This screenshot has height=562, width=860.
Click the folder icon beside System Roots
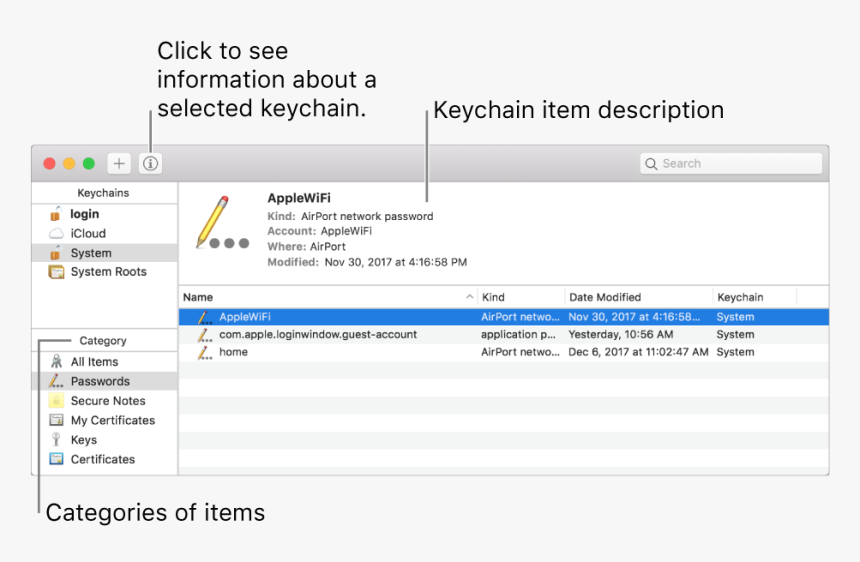[x=56, y=272]
